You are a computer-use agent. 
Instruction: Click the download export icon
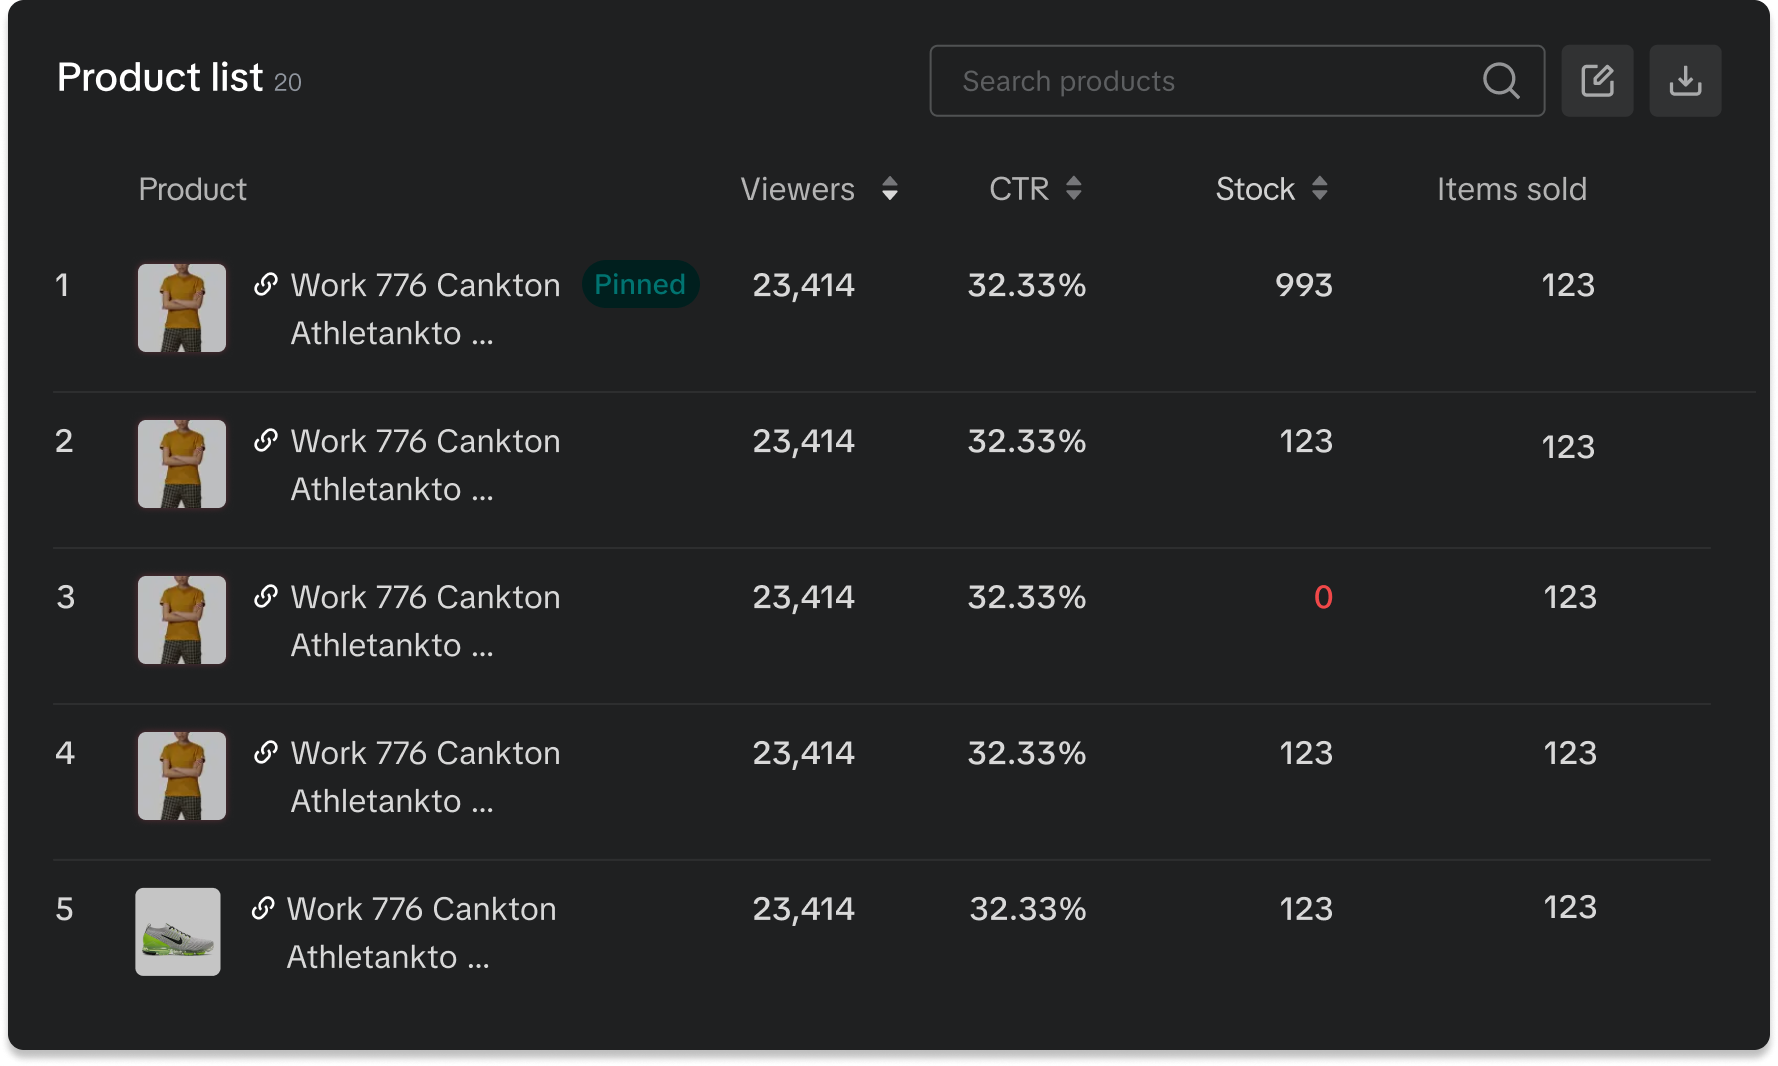pos(1685,81)
